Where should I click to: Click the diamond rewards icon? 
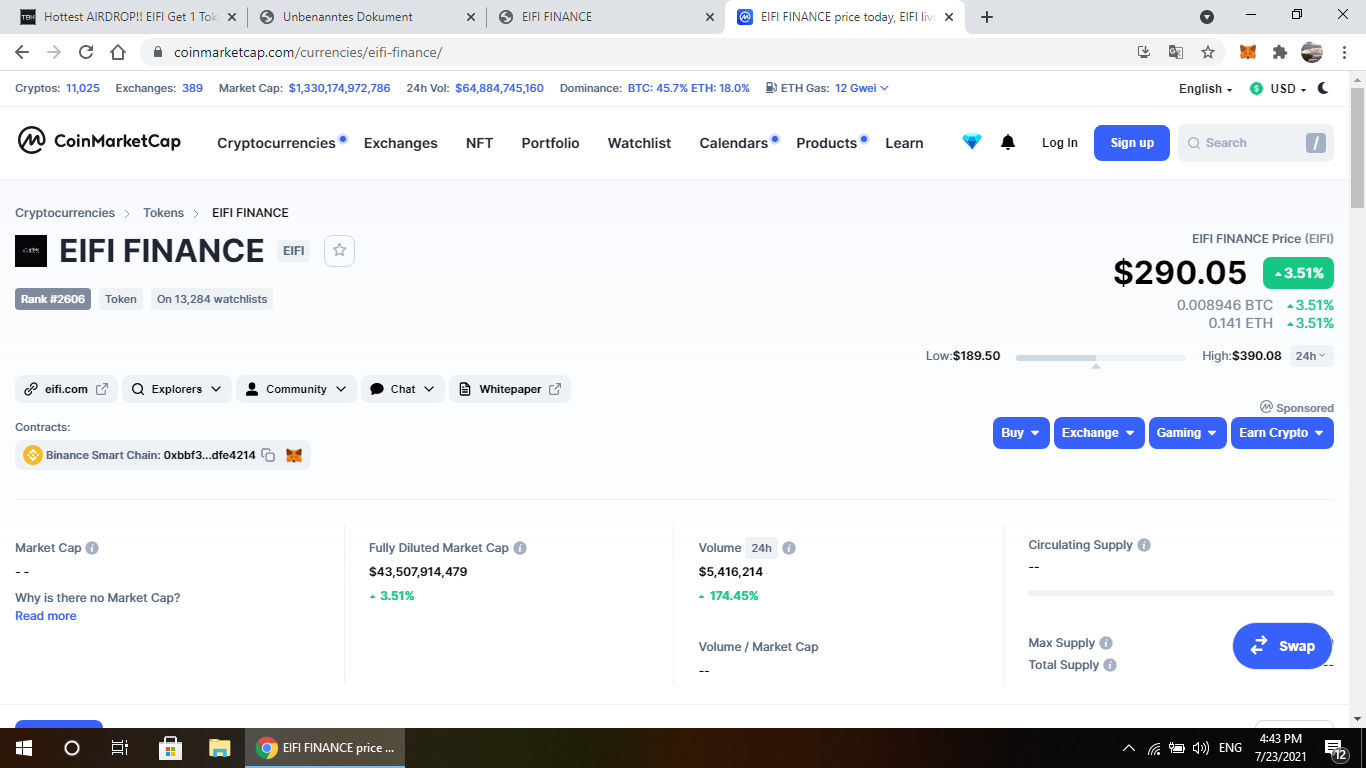(x=972, y=142)
